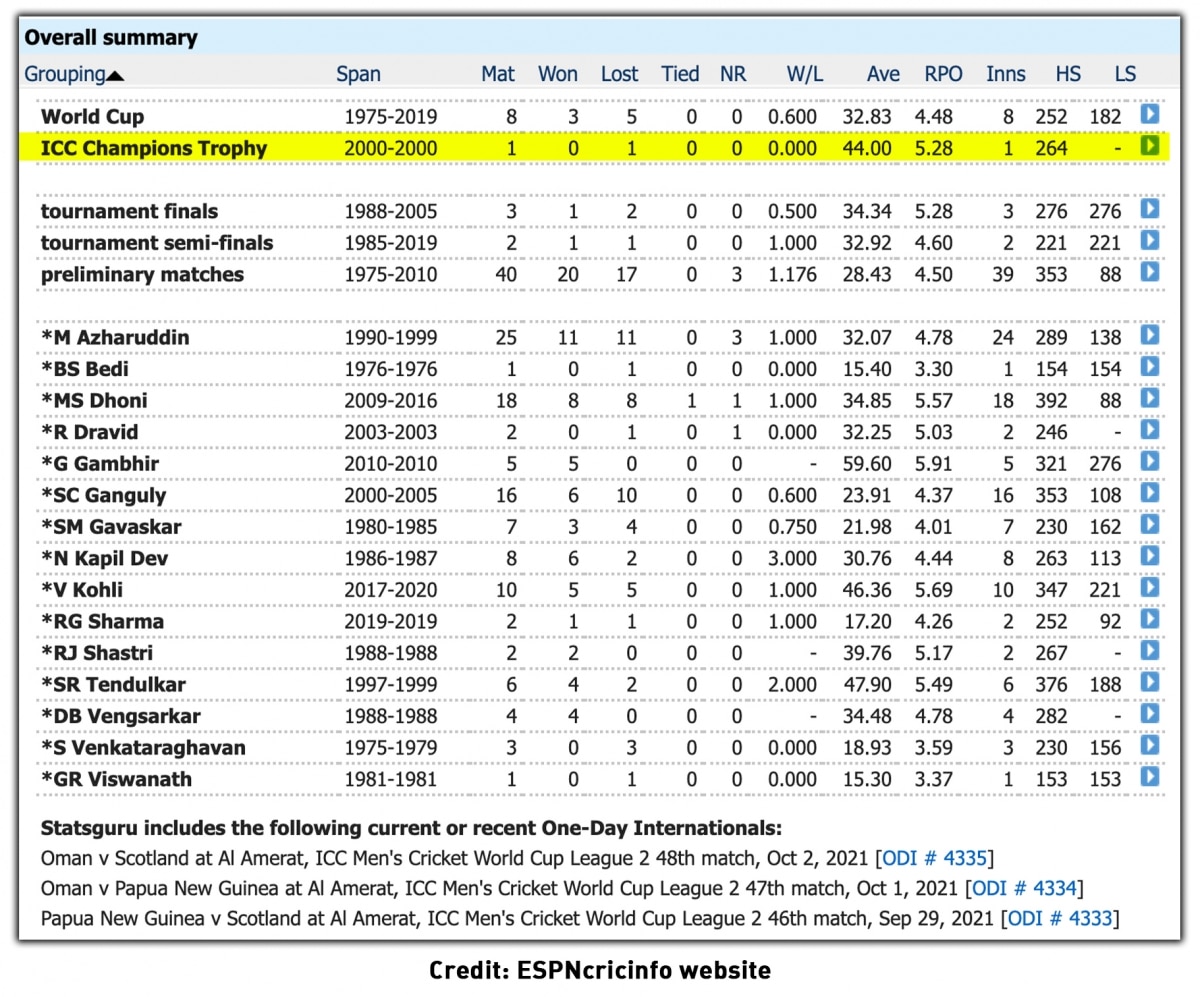Sort table by W/L ratio header

click(x=802, y=74)
